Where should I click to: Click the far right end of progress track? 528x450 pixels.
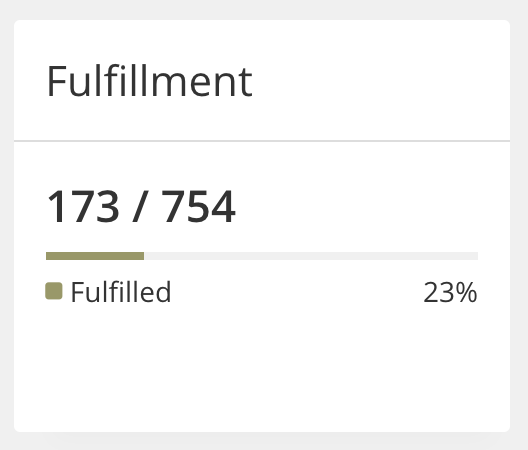click(476, 256)
